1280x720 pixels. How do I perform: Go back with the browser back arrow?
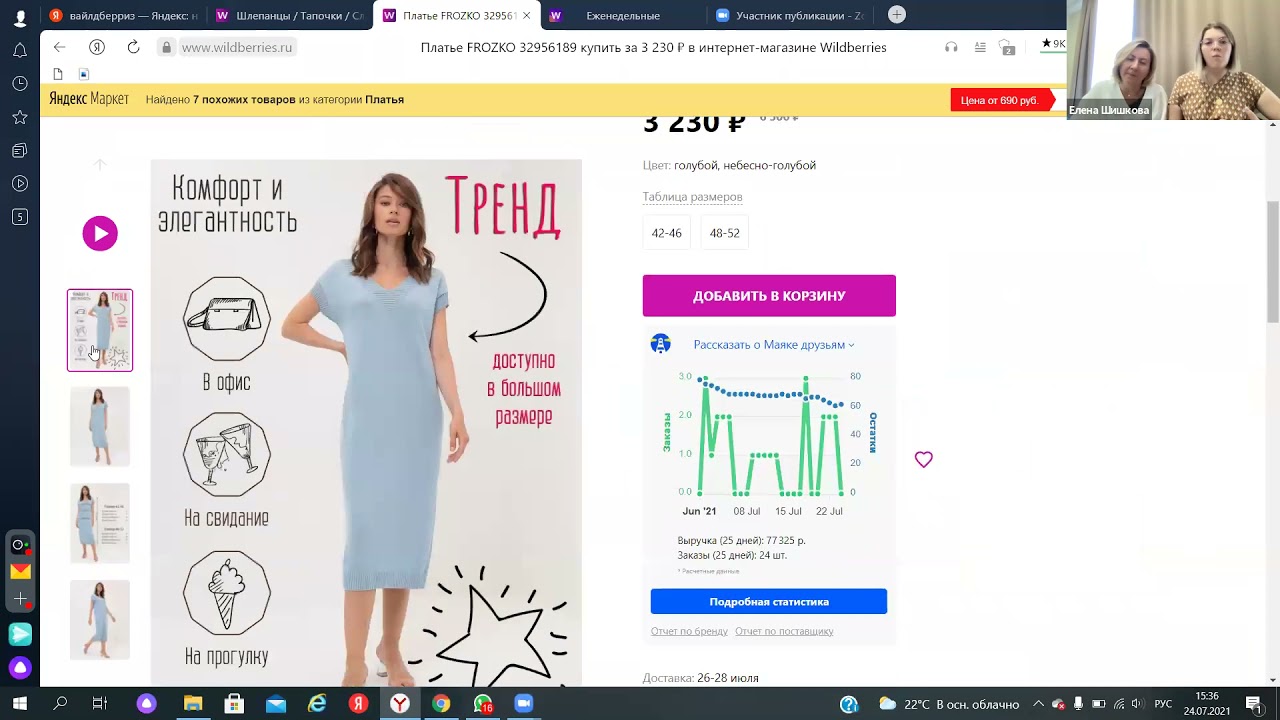60,47
